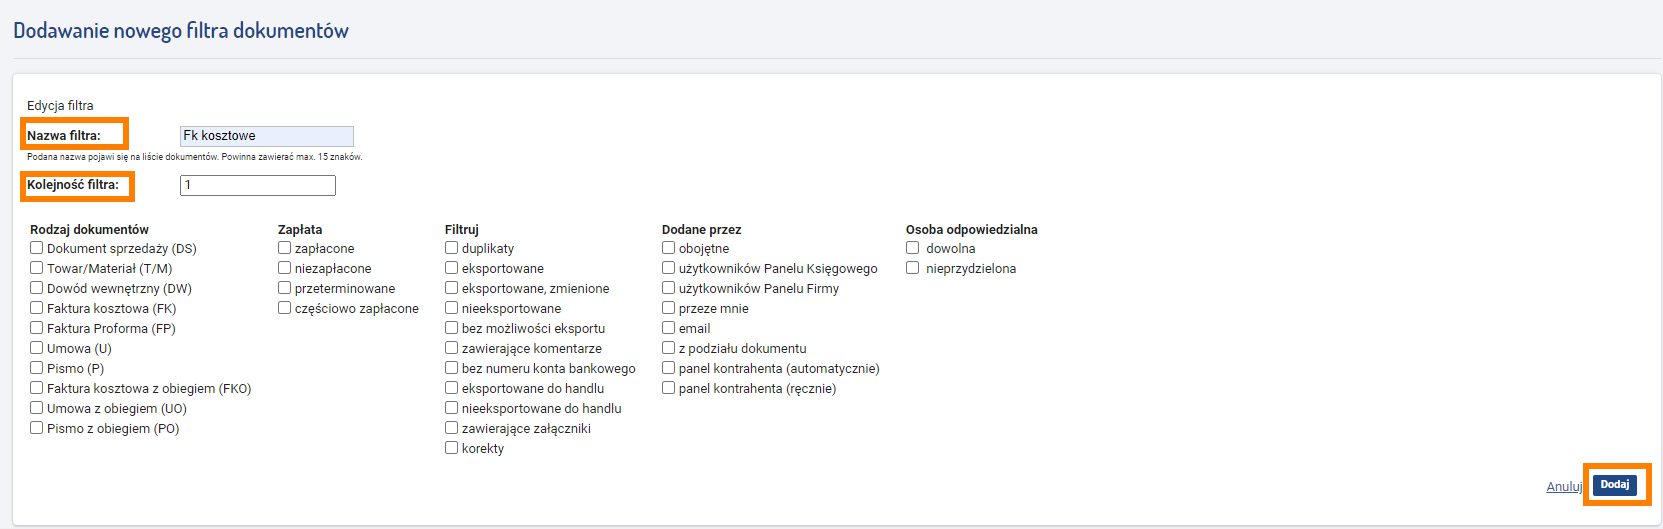Viewport: 1663px width, 529px height.
Task: Select przeterminowane payment checkbox
Action: coord(285,288)
